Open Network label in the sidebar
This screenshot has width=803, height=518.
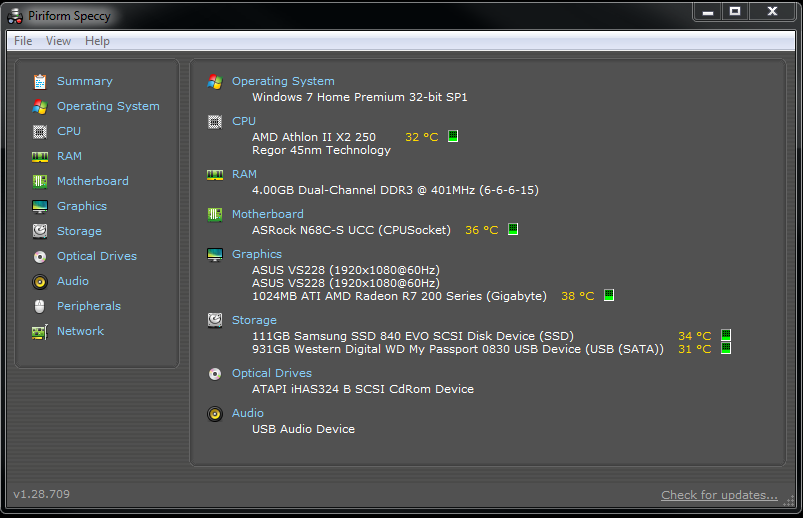(80, 331)
